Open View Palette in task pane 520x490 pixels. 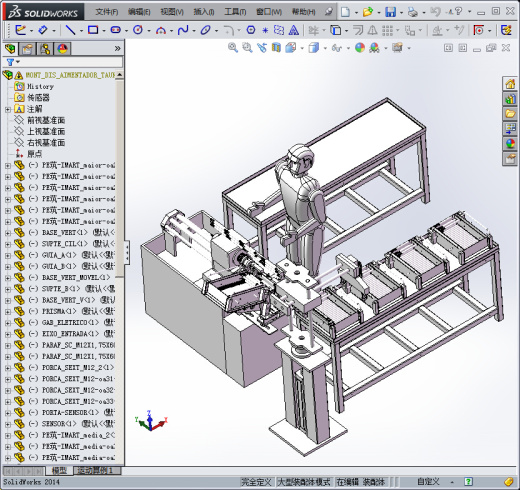pos(510,129)
